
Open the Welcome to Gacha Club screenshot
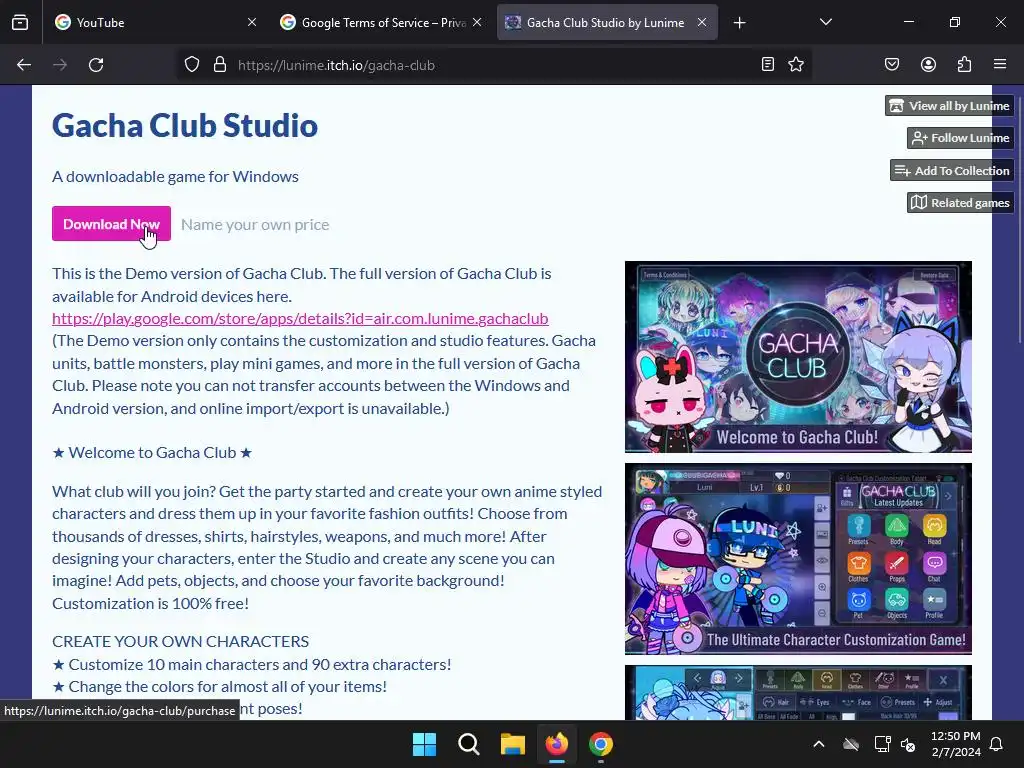point(798,357)
